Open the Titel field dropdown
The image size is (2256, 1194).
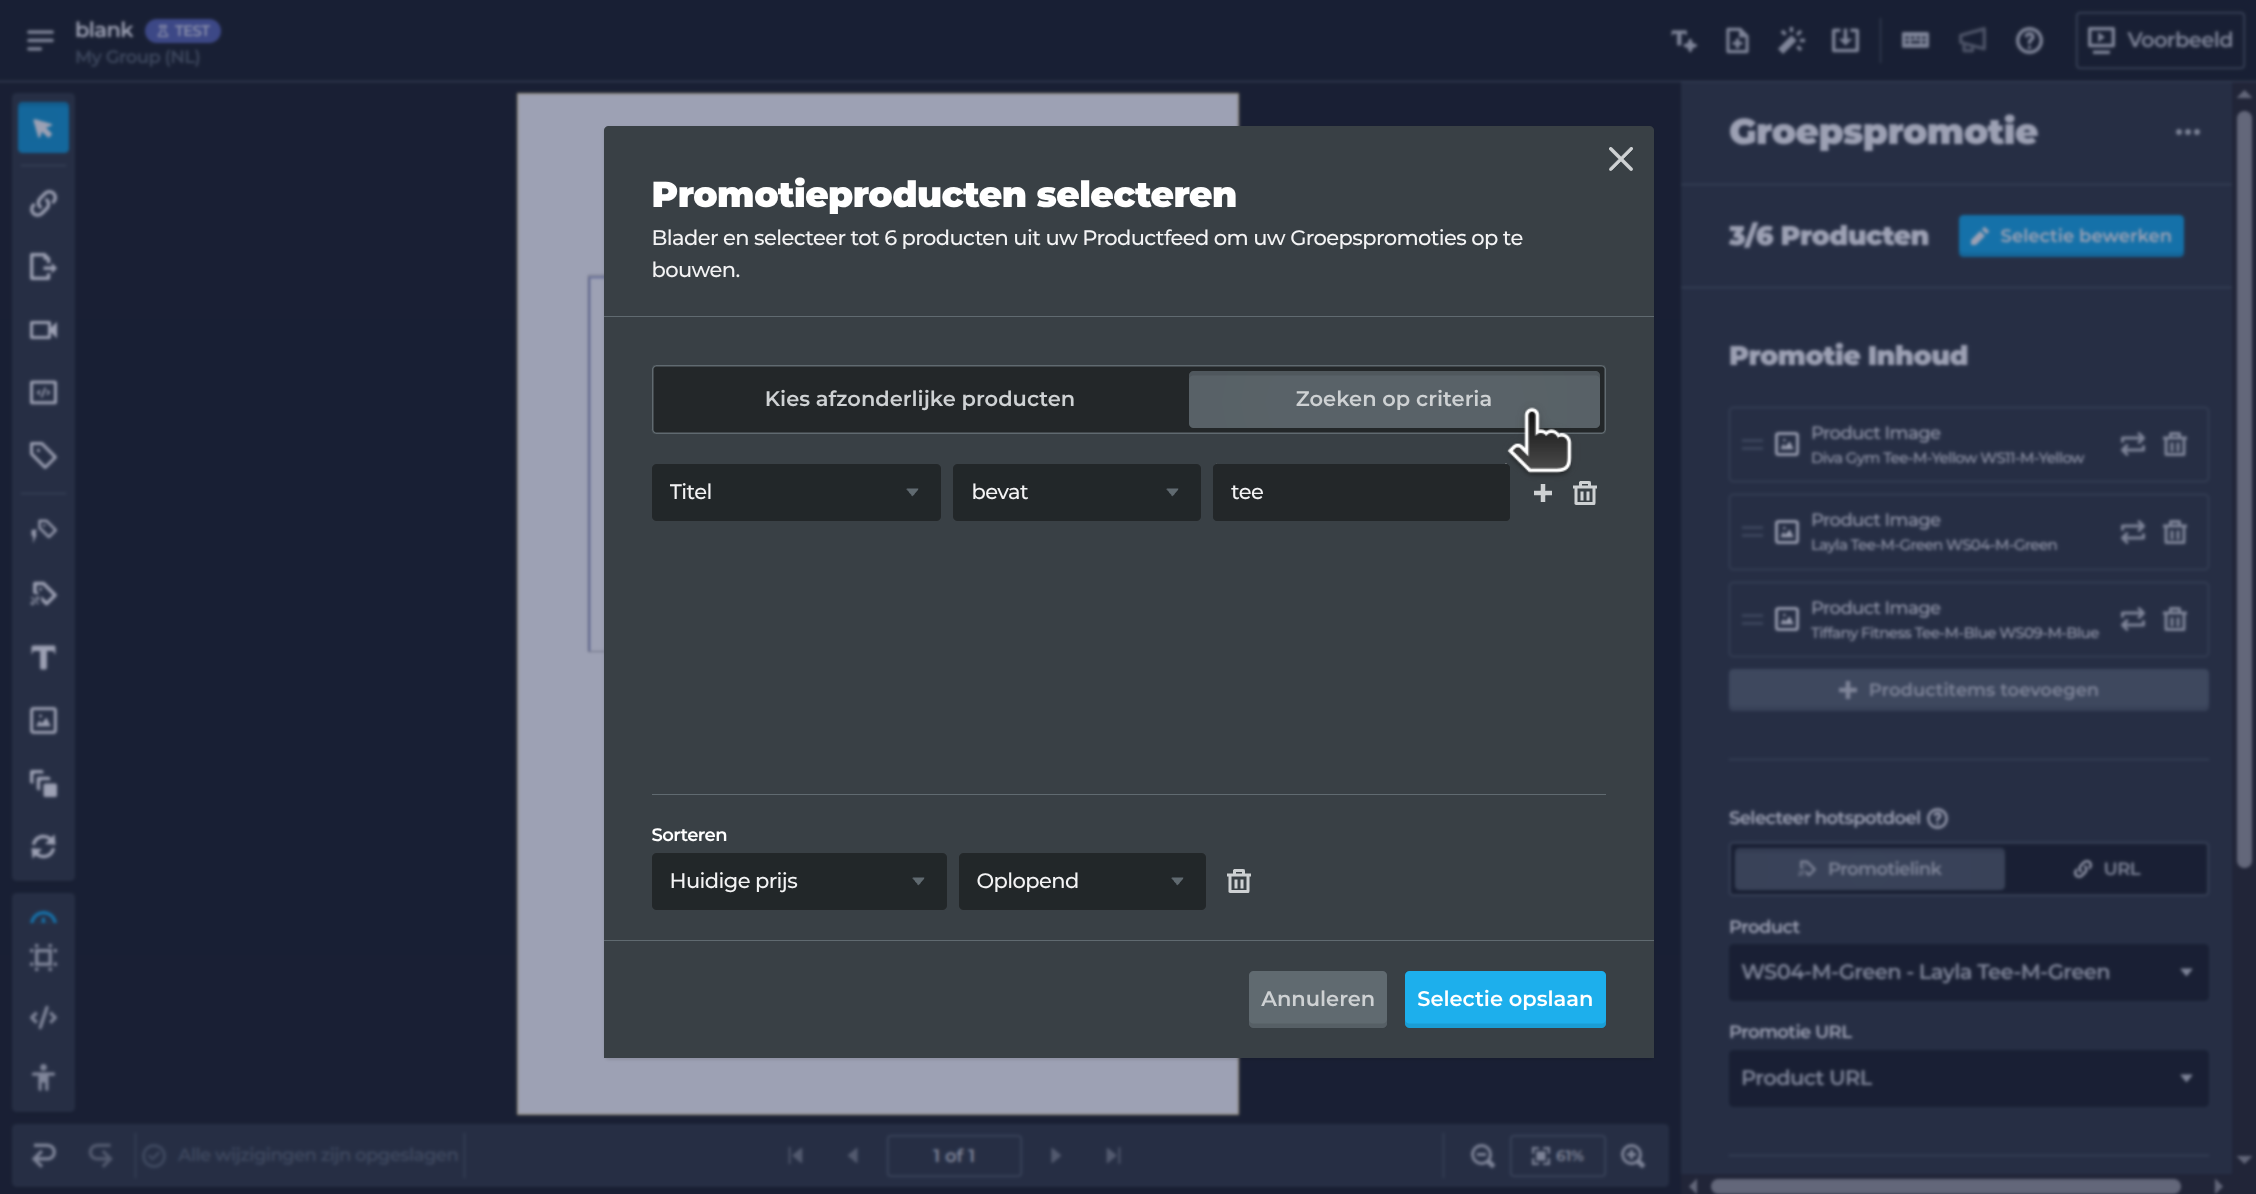point(796,492)
